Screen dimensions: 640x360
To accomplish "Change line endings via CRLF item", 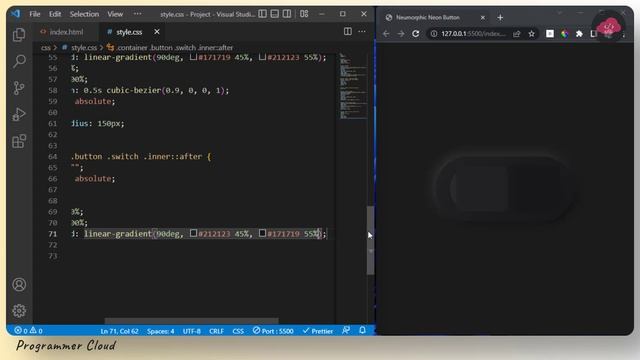I will point(216,331).
